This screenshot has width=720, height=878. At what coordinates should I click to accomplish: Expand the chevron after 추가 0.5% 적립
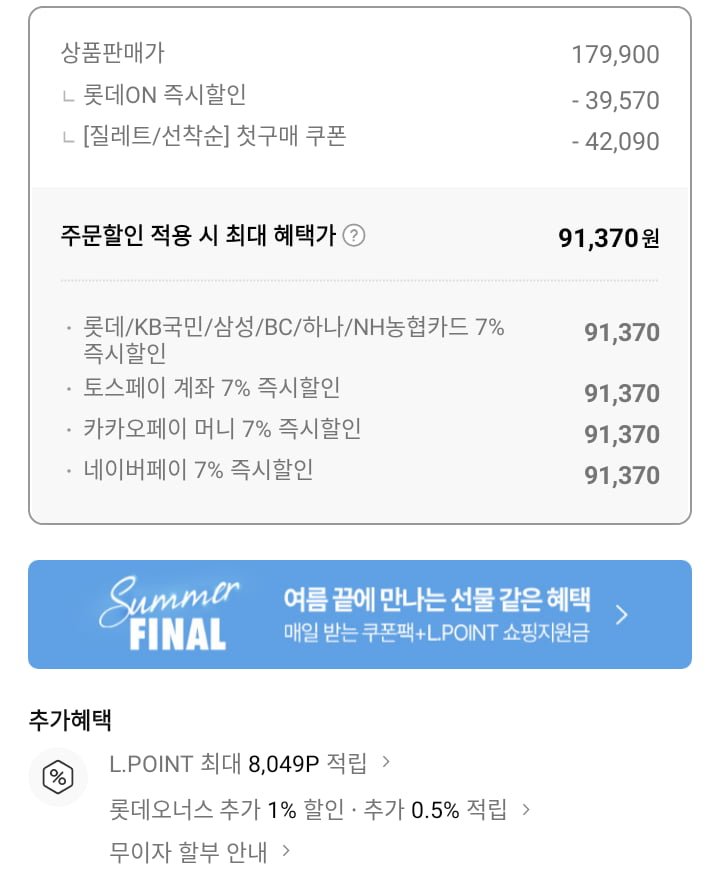coord(526,808)
